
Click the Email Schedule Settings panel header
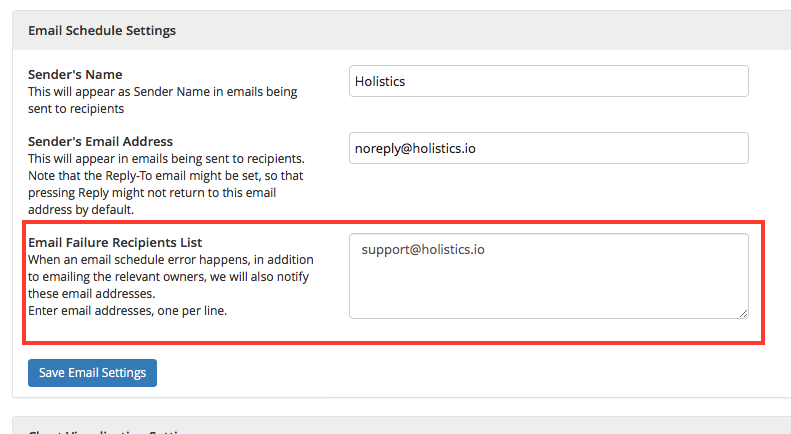coord(401,30)
